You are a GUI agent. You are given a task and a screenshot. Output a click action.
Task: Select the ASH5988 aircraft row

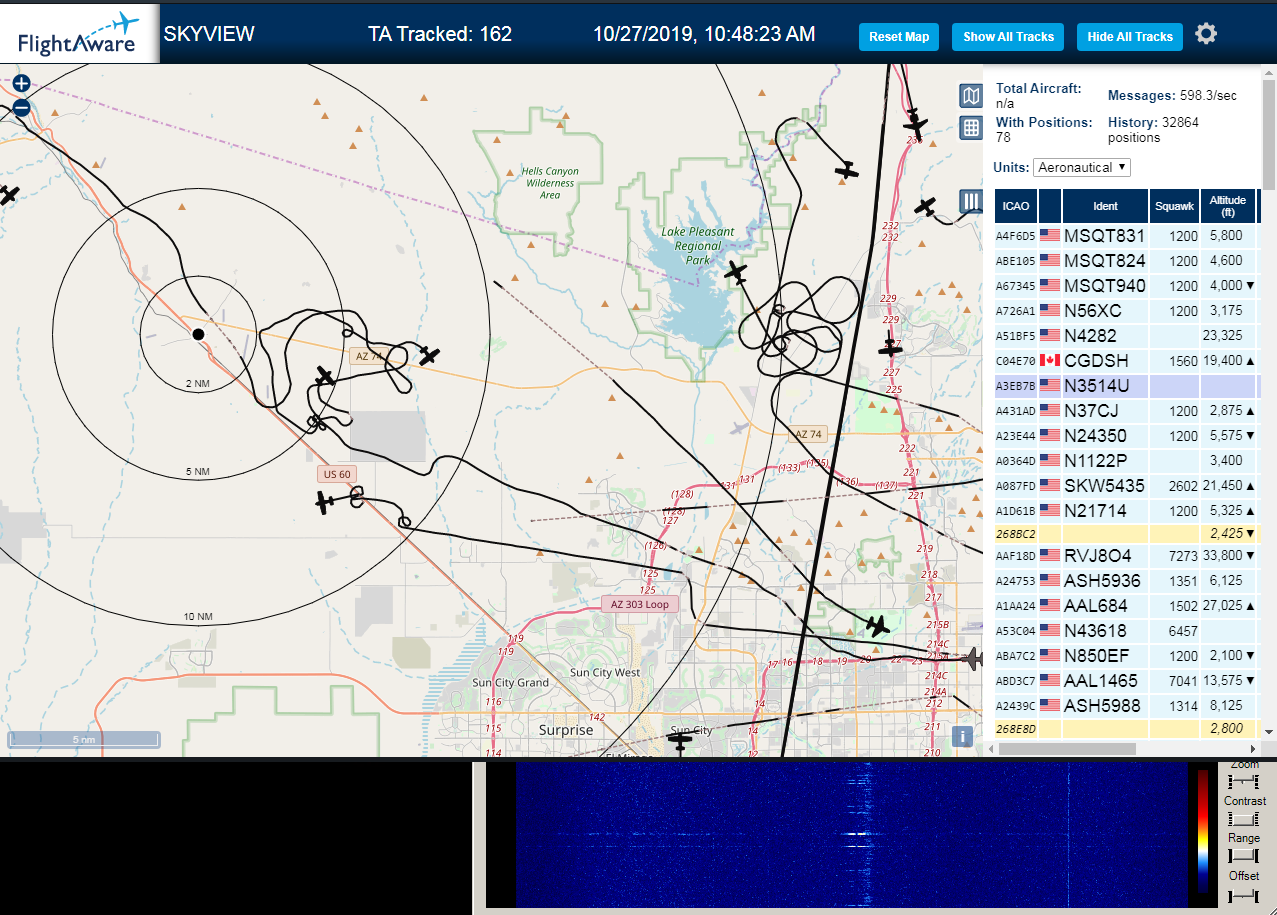[1126, 706]
